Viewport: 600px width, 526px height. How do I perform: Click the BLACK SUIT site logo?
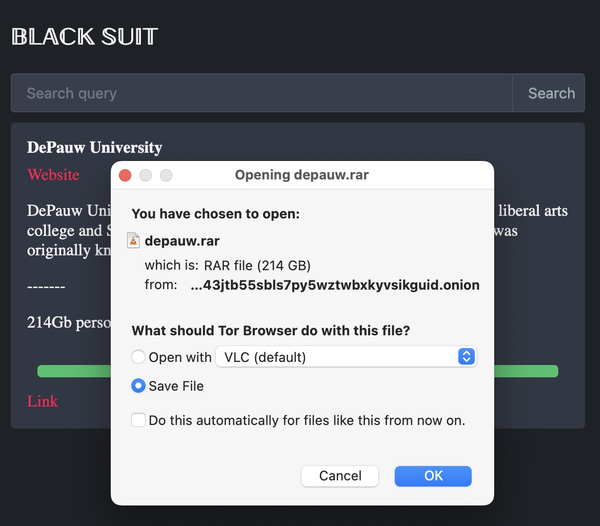pyautogui.click(x=84, y=37)
